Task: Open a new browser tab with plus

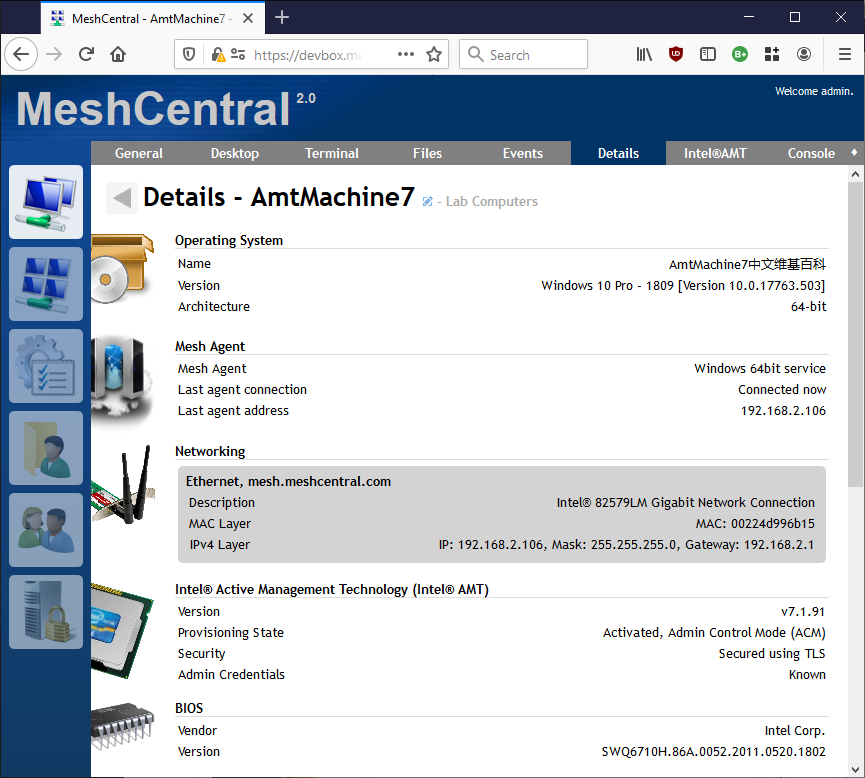Action: [x=282, y=18]
